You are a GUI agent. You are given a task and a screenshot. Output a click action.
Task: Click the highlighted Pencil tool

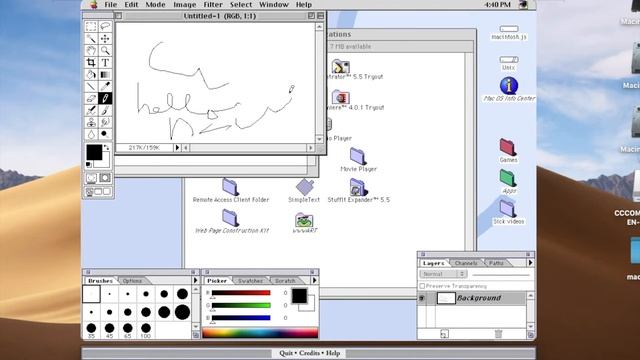coord(105,98)
